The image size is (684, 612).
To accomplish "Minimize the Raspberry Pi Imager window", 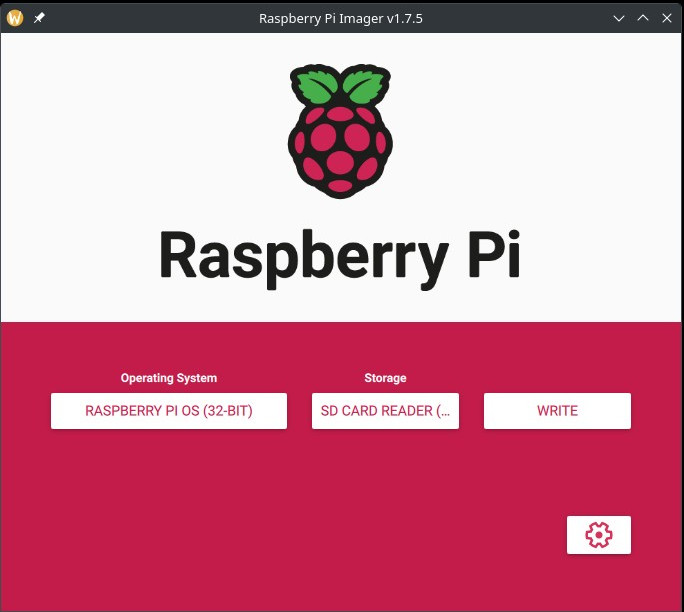I will 620,18.
